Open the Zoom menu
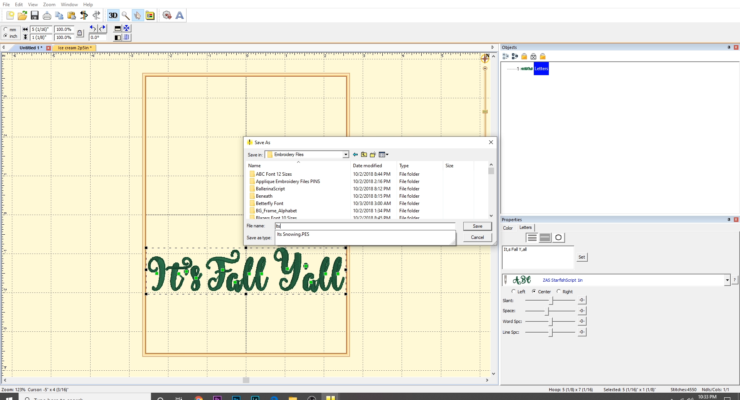Screen dimensions: 740x400 [48, 4]
